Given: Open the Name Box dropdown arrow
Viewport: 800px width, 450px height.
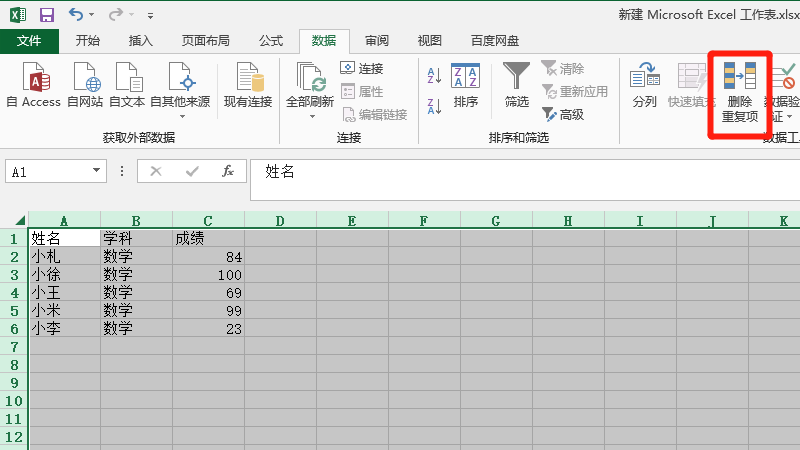Looking at the screenshot, I should (96, 170).
